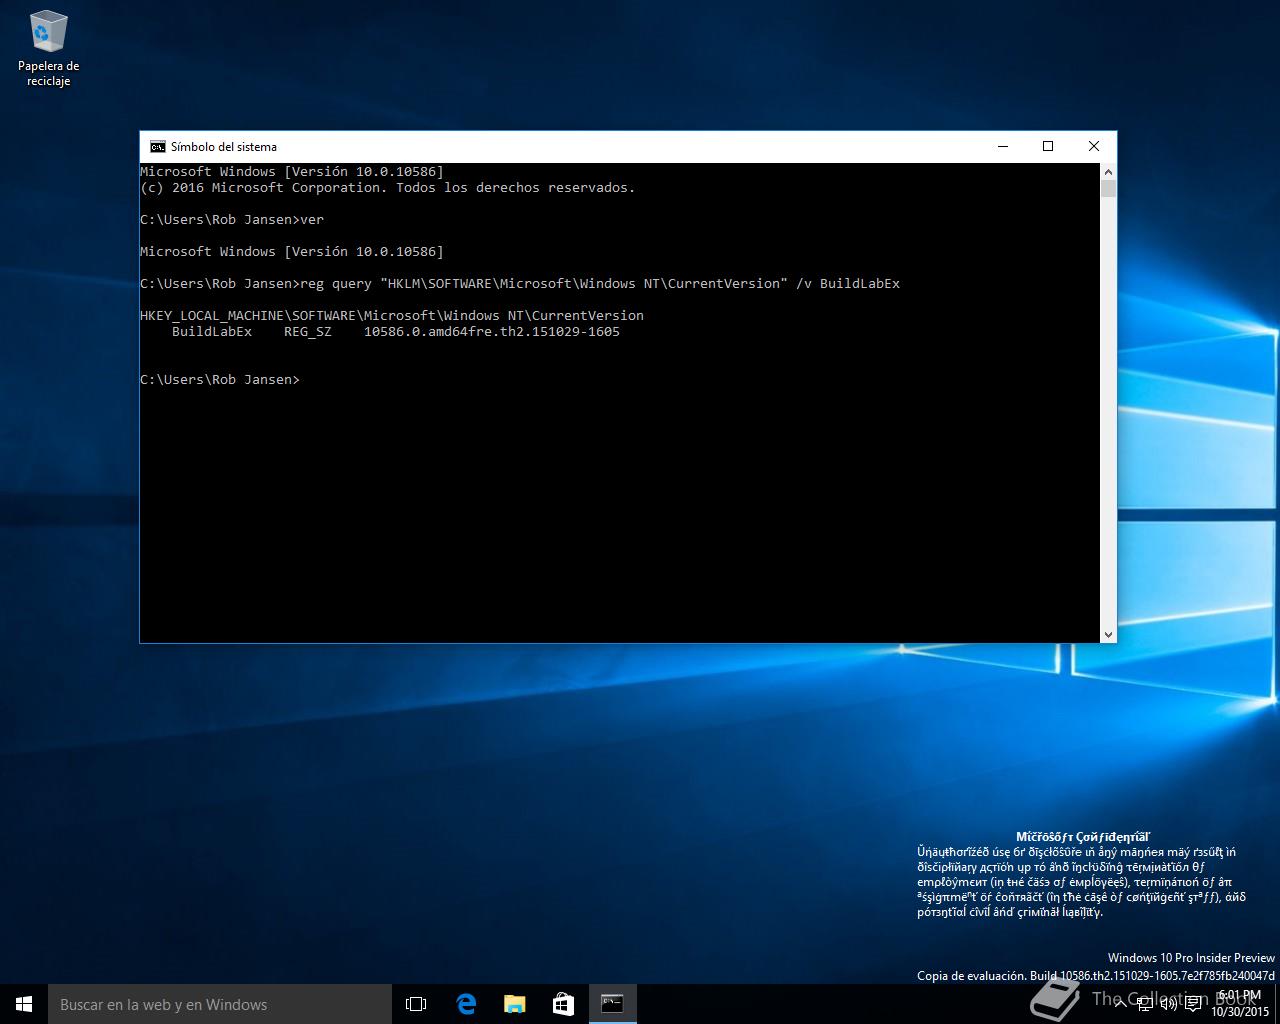This screenshot has width=1280, height=1024.
Task: Open the Windows Store taskbar icon
Action: [563, 1004]
